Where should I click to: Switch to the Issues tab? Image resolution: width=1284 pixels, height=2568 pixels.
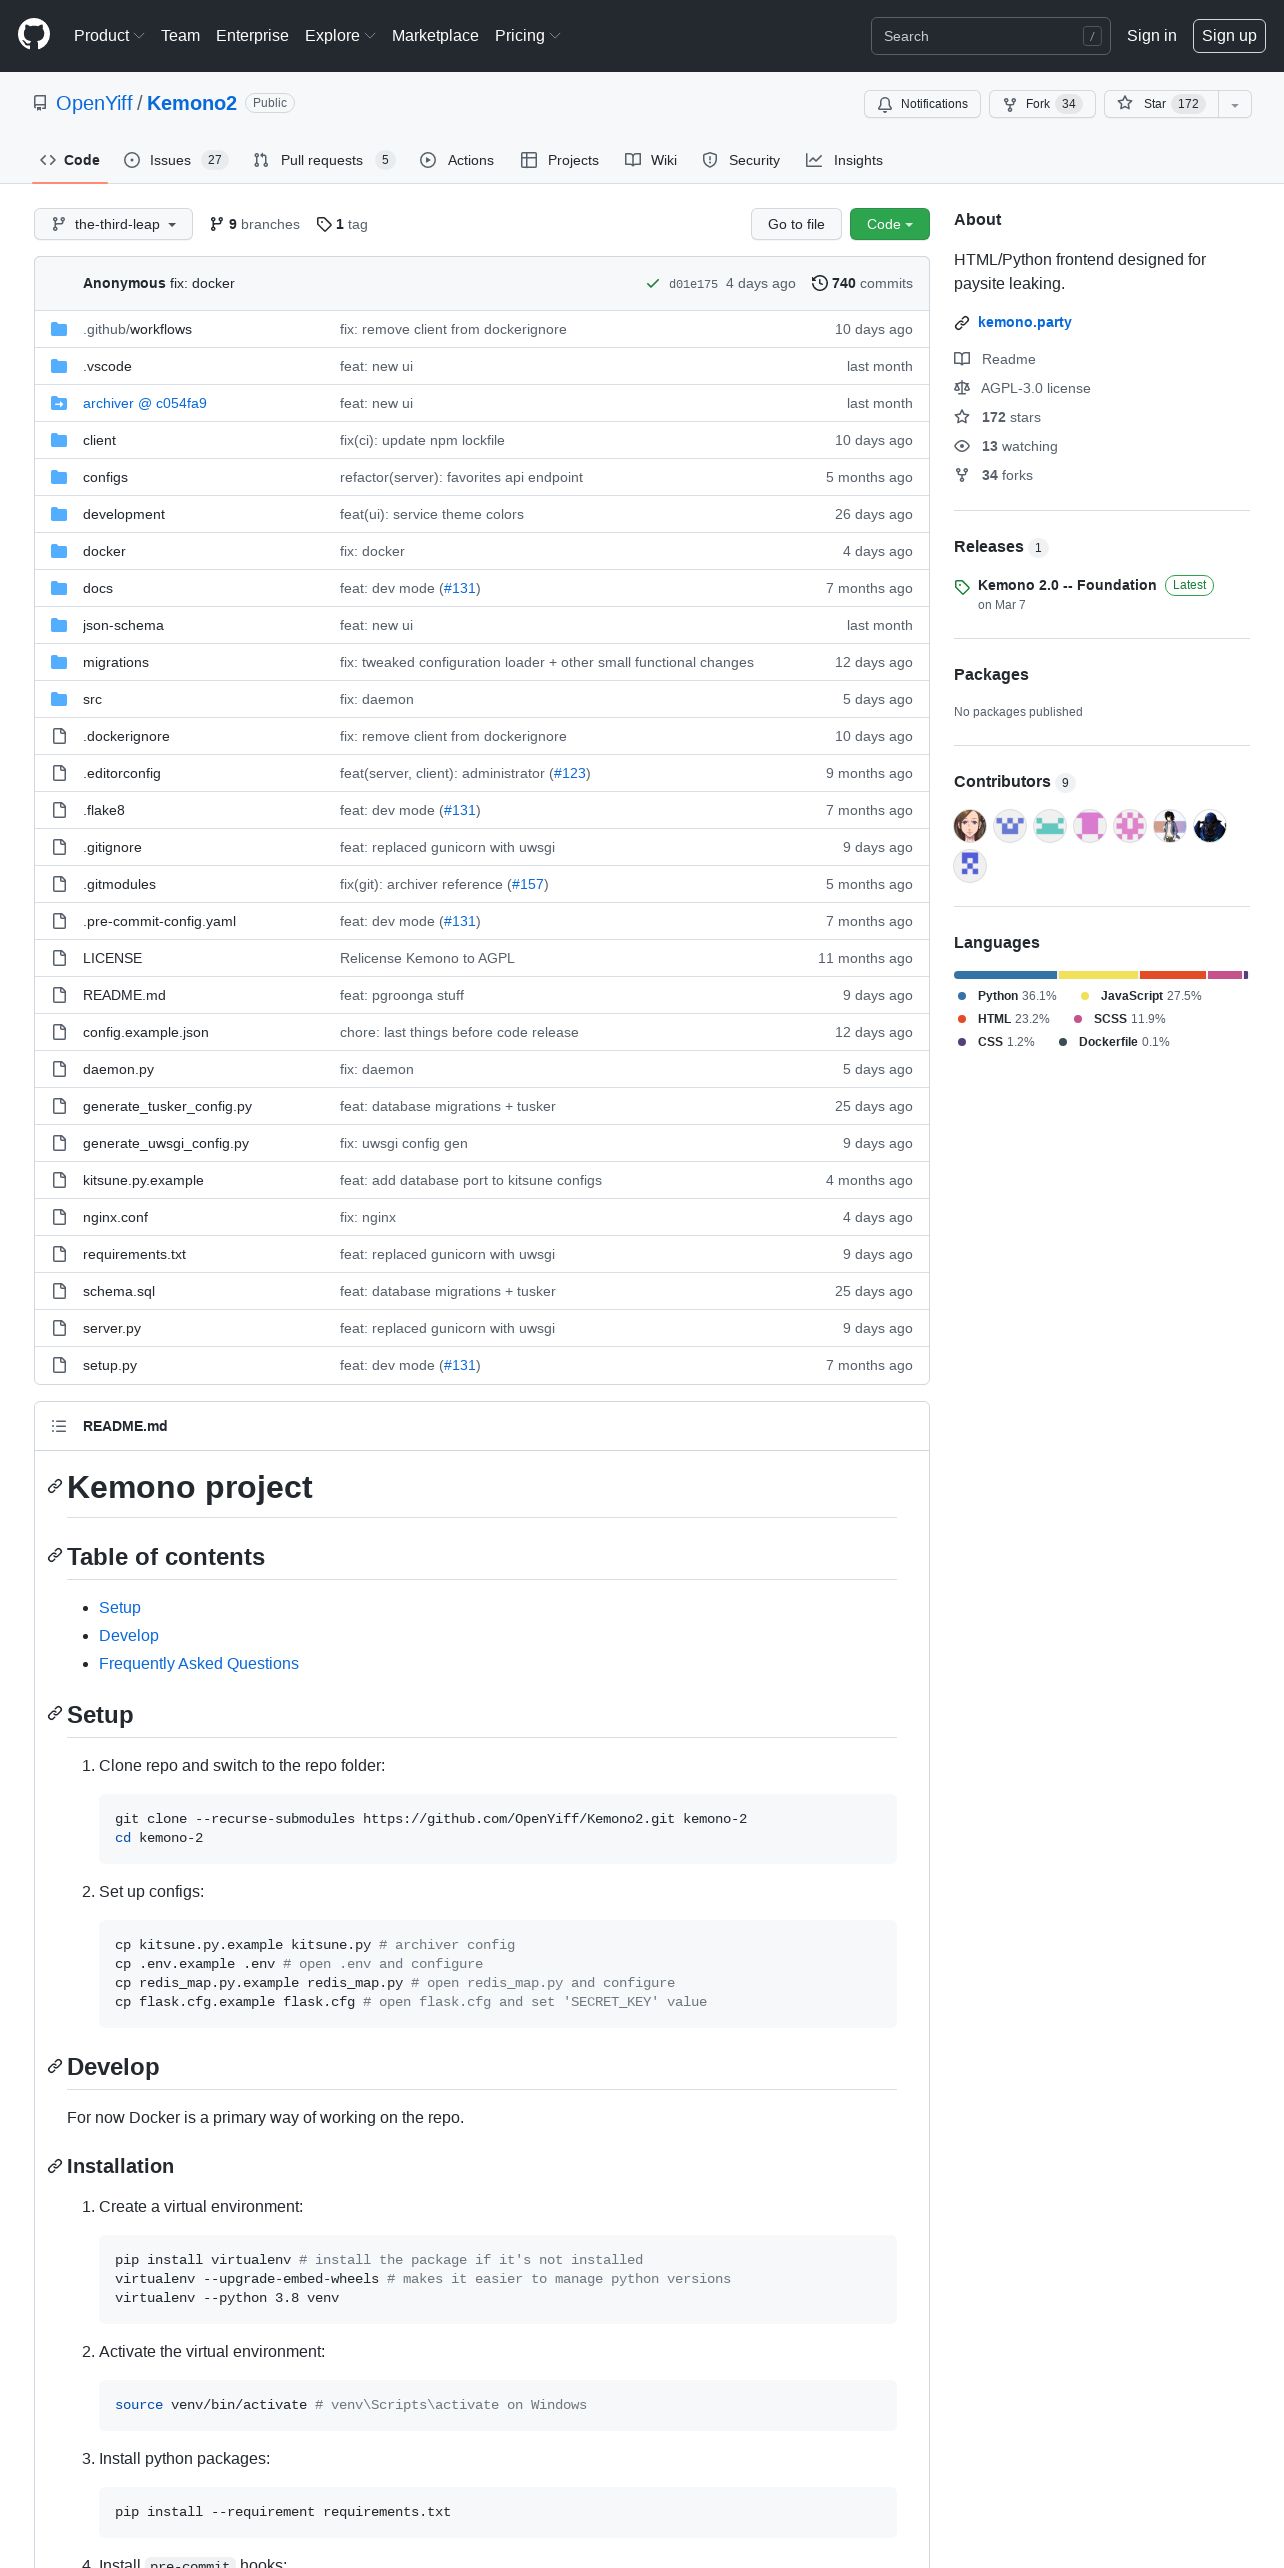(176, 160)
